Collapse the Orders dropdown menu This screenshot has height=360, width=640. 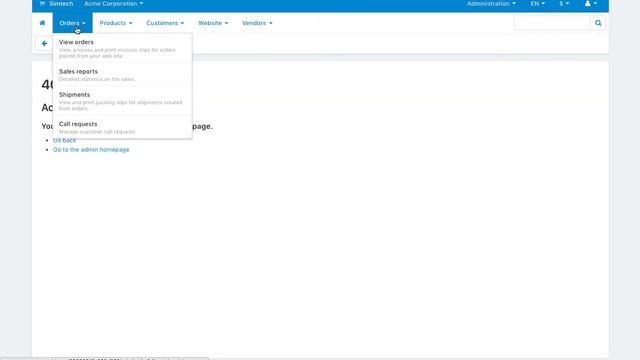click(x=72, y=23)
